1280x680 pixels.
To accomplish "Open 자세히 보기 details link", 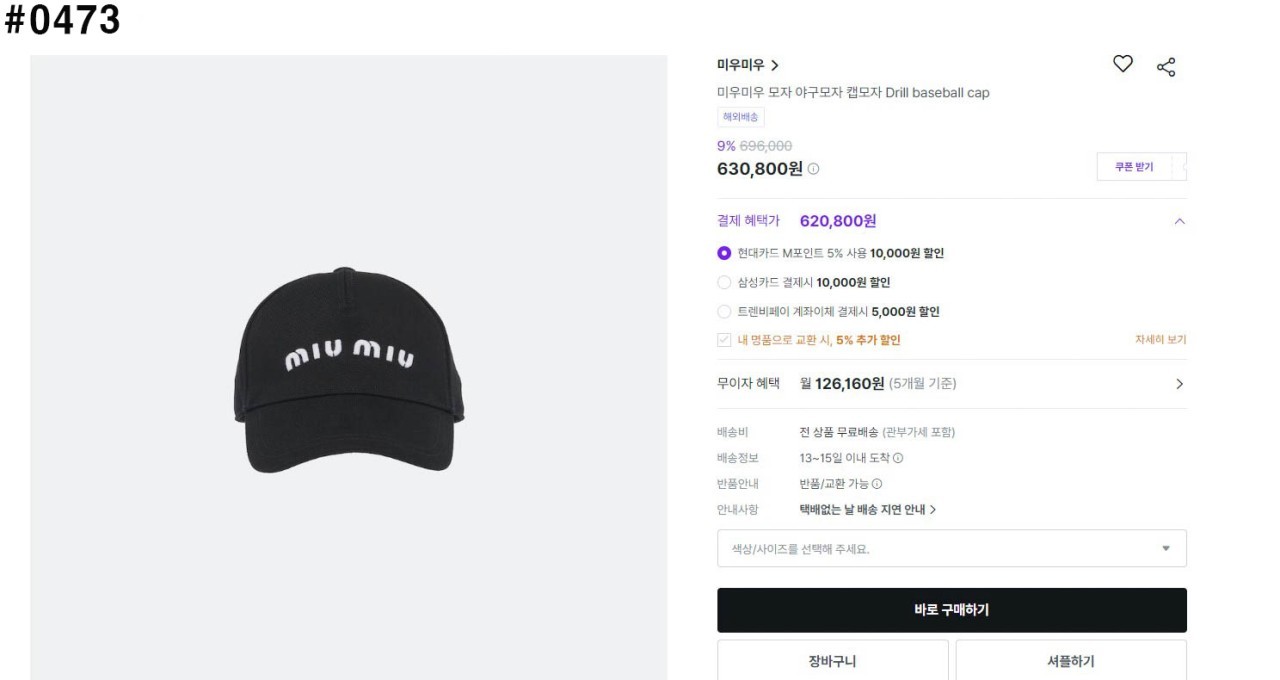I will [1160, 340].
